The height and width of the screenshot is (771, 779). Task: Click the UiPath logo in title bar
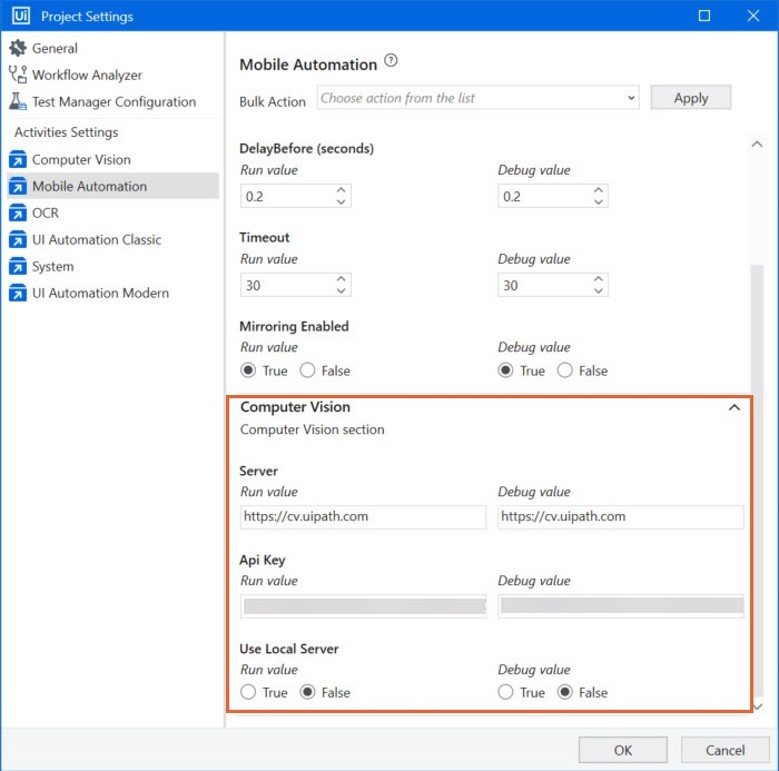click(x=20, y=16)
